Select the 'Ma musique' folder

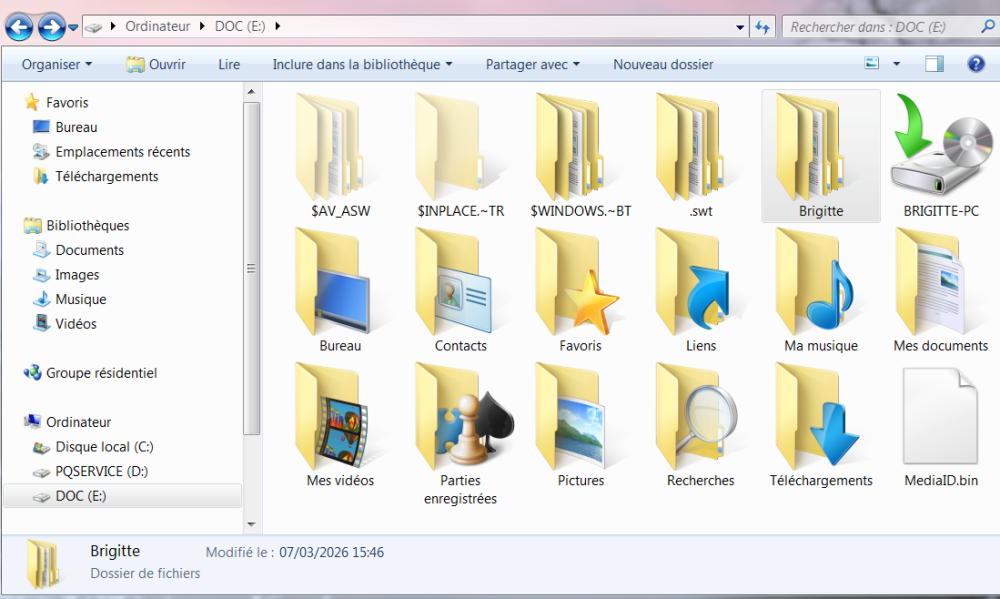click(x=821, y=290)
